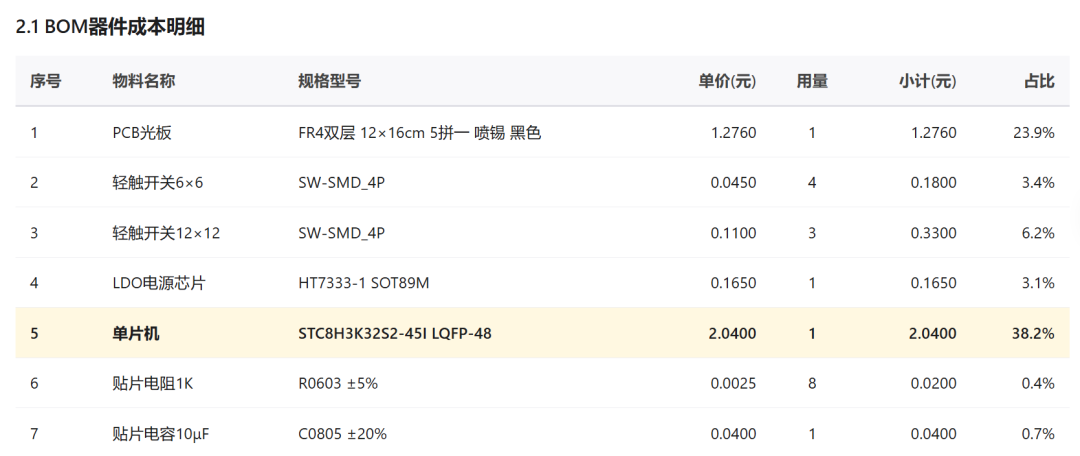Image resolution: width=1080 pixels, height=456 pixels.
Task: Click the HT7333-1 SOT89M spec cell
Action: coord(364,283)
